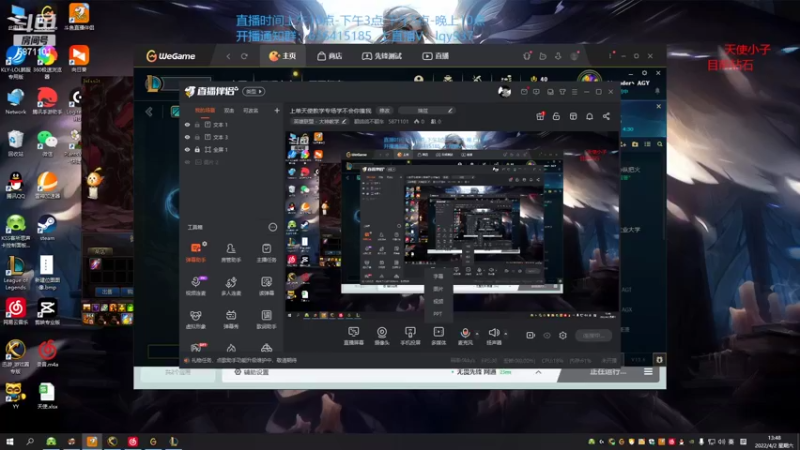The image size is (800, 450).
Task: Toggle lock on 文本 1 layer
Action: click(x=197, y=124)
